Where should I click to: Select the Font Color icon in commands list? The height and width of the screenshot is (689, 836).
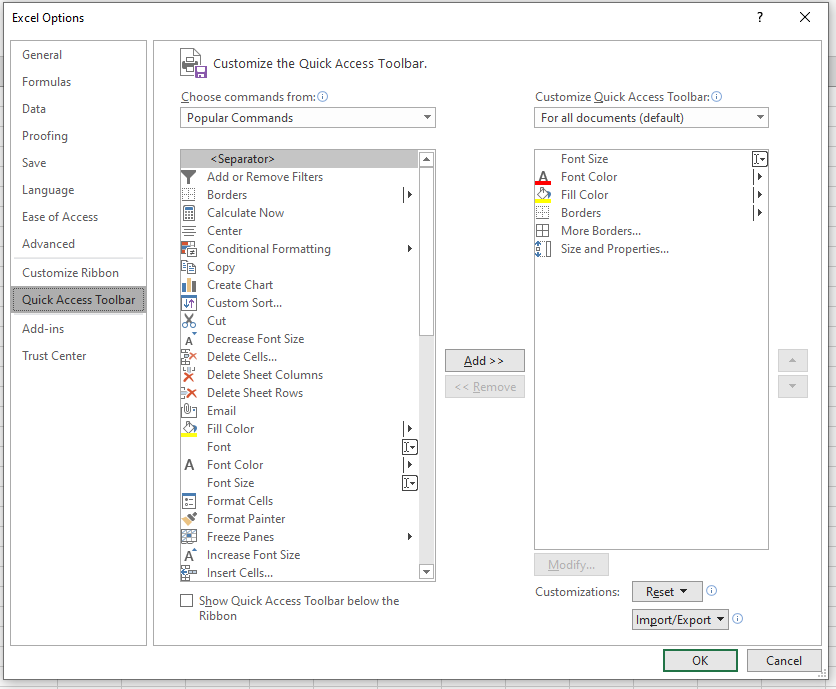pyautogui.click(x=189, y=465)
